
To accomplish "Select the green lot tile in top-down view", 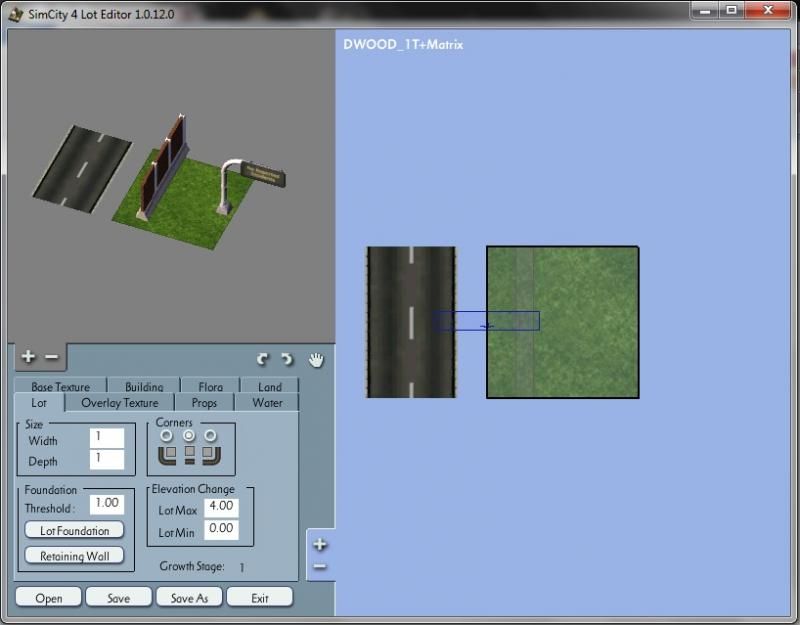I will 562,322.
